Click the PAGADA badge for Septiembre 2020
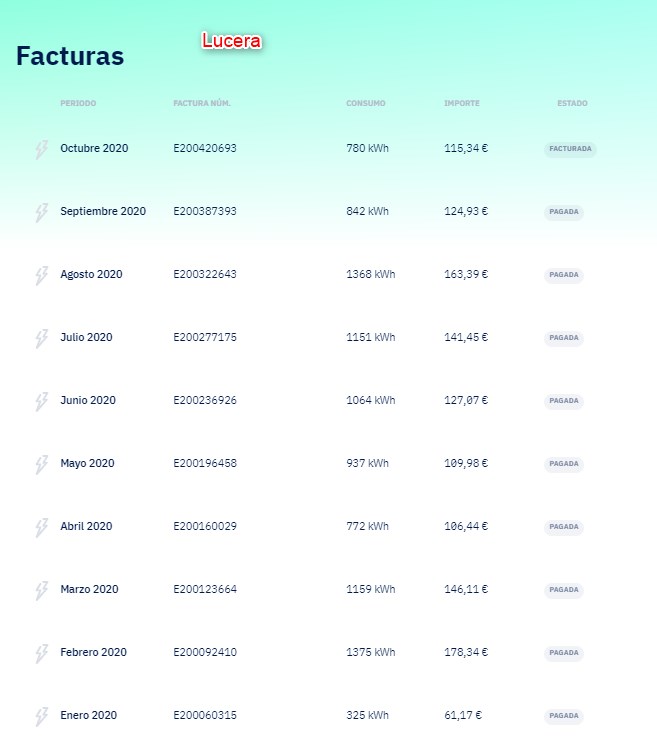The height and width of the screenshot is (746, 657). pos(564,212)
